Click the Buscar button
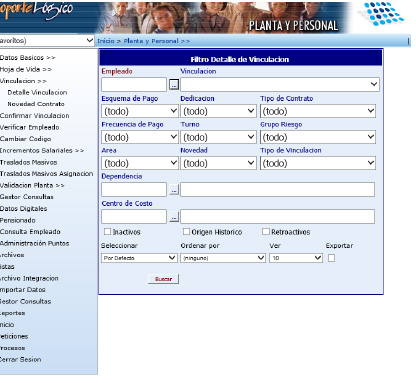416x383 pixels. (163, 279)
